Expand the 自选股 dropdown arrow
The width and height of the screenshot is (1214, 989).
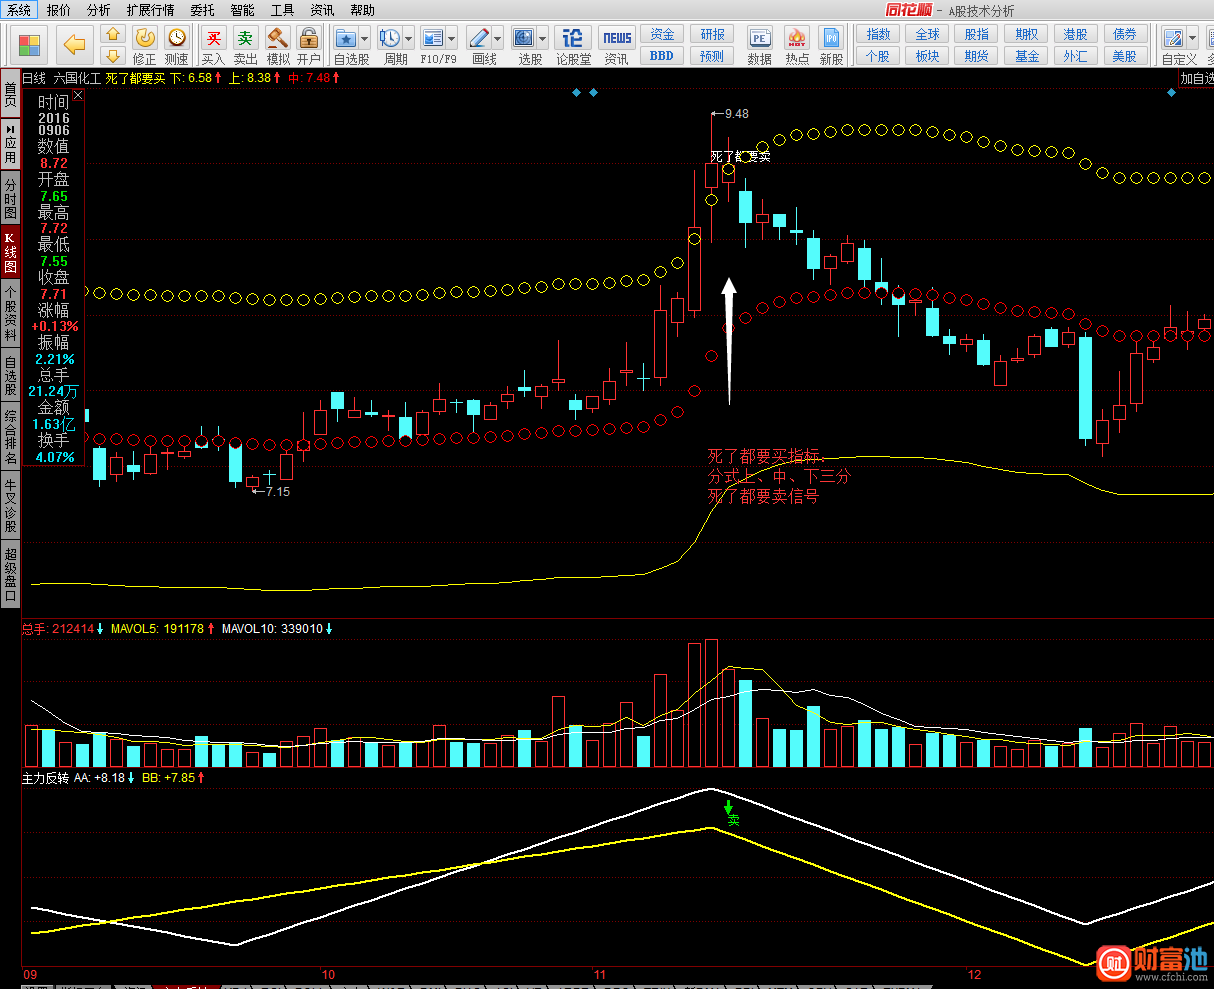pyautogui.click(x=363, y=39)
